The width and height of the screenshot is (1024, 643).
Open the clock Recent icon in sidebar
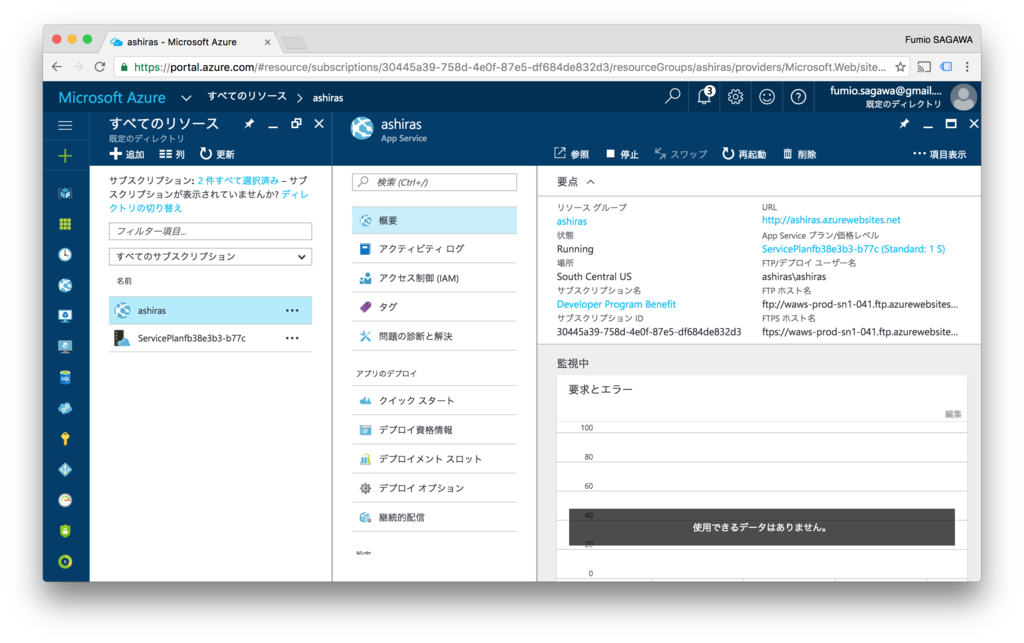click(x=65, y=255)
